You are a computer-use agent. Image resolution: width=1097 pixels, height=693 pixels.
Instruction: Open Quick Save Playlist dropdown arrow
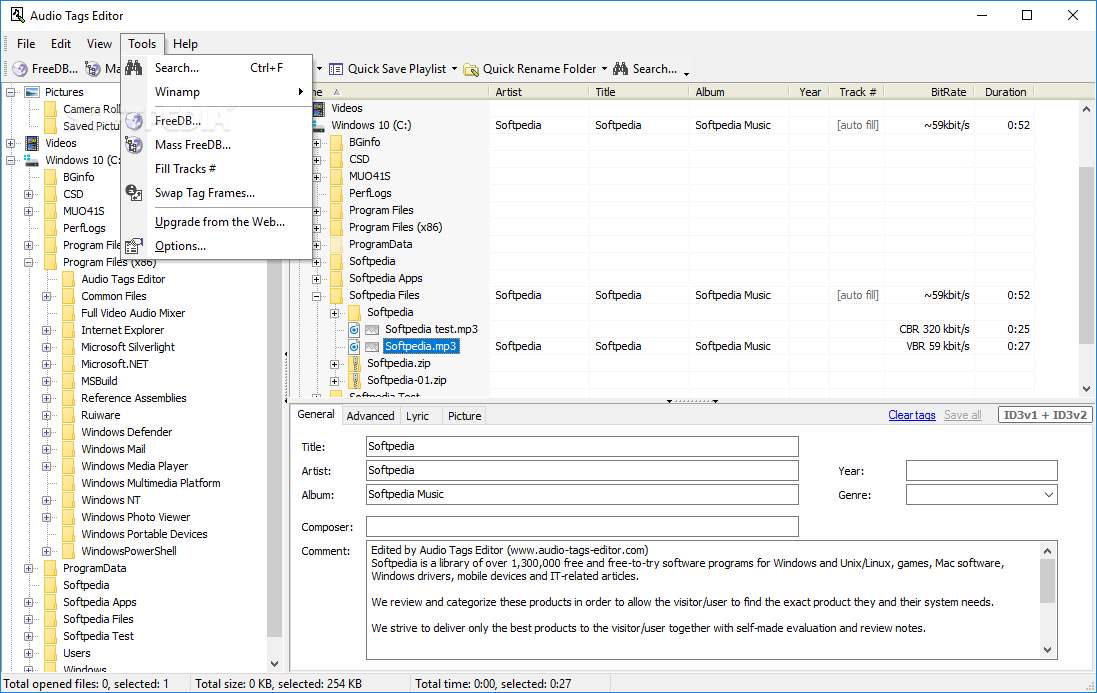454,69
